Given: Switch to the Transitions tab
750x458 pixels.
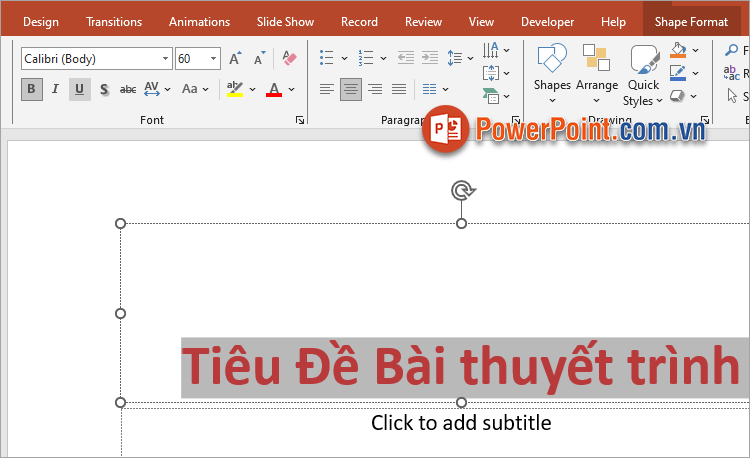Looking at the screenshot, I should (x=114, y=22).
